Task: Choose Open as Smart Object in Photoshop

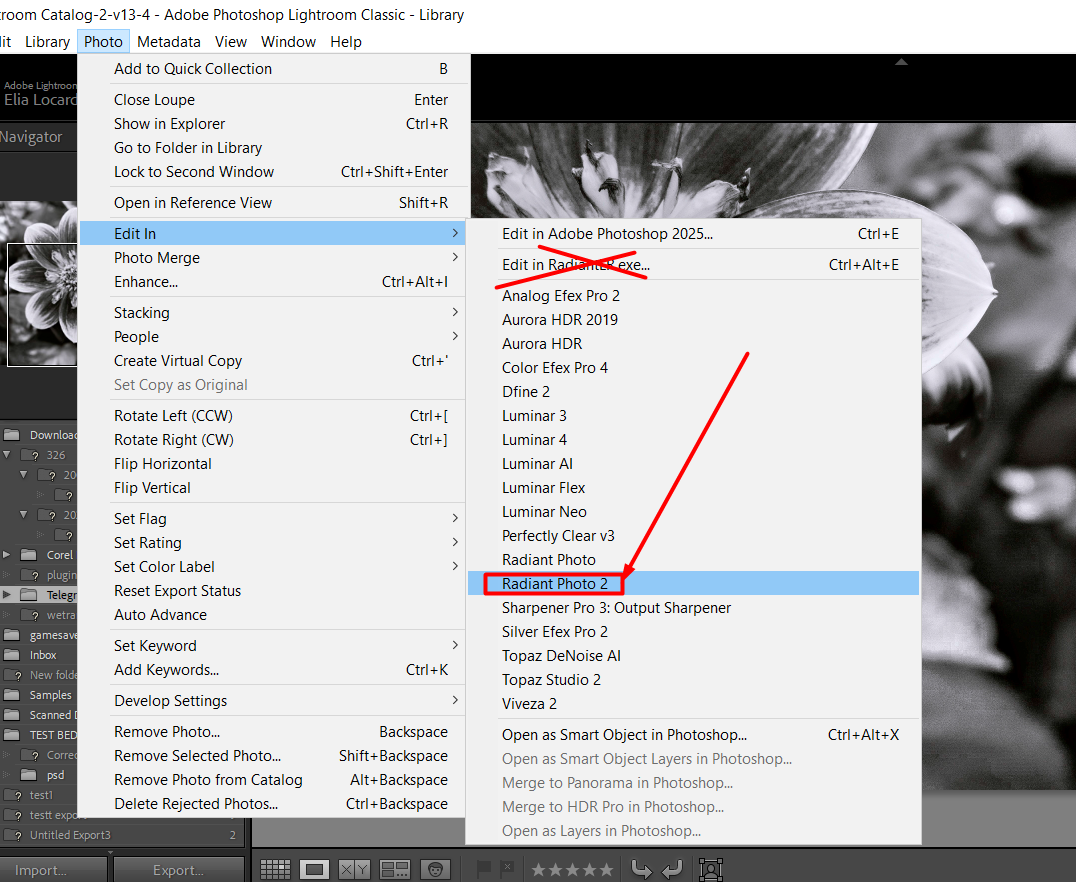Action: [693, 734]
